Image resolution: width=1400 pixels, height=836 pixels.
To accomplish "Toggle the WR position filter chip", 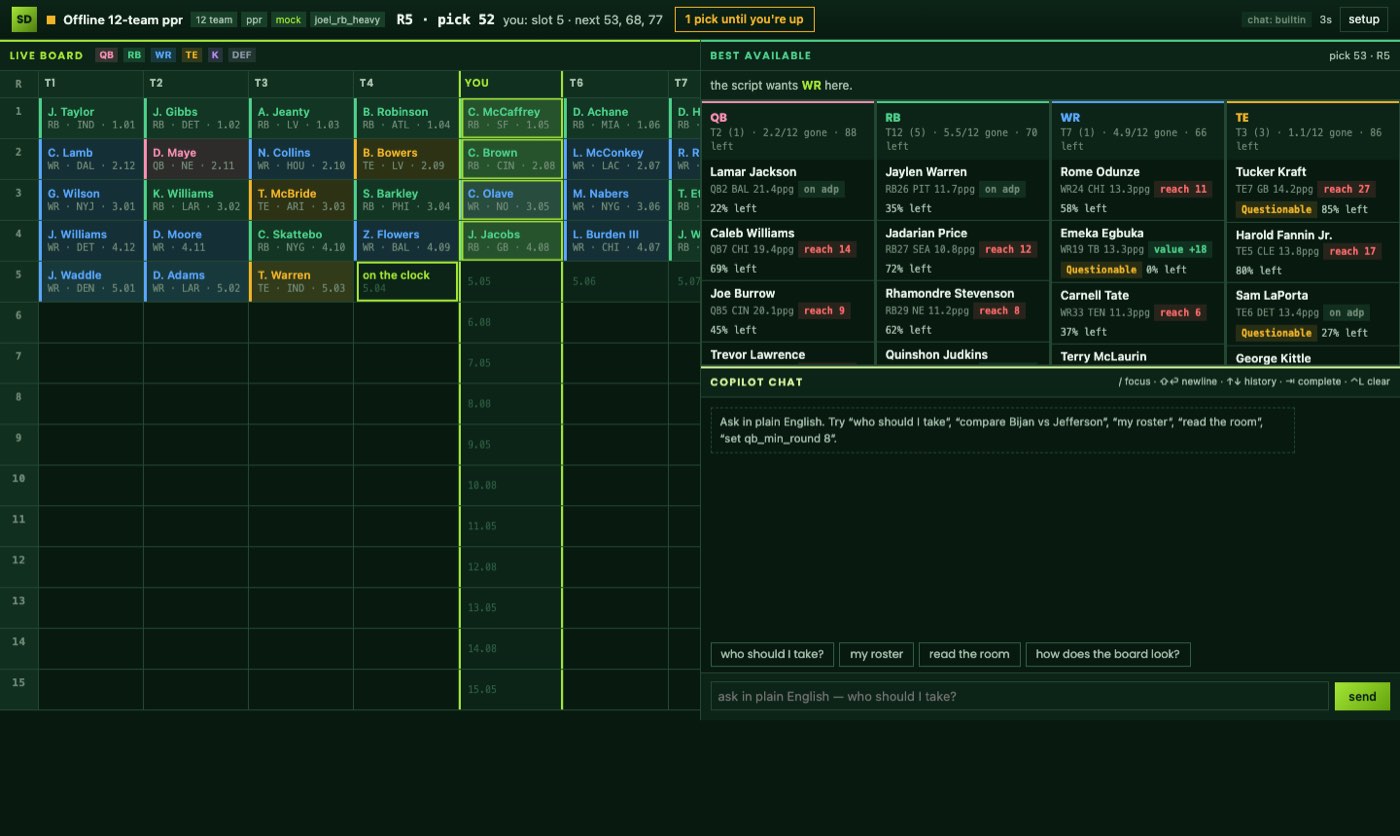I will click(x=163, y=55).
